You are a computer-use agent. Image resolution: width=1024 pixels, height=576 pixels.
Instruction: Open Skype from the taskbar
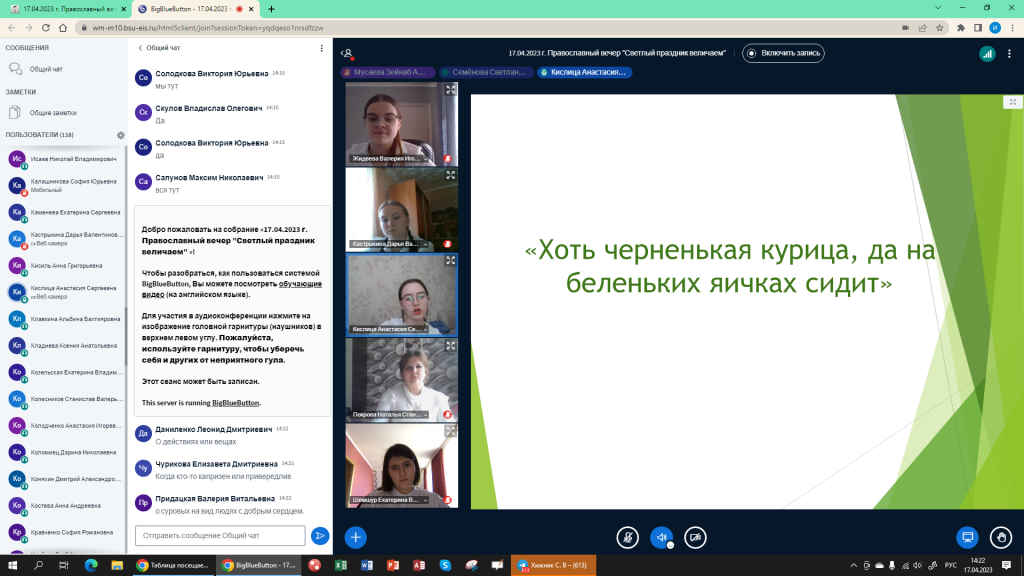(x=445, y=565)
